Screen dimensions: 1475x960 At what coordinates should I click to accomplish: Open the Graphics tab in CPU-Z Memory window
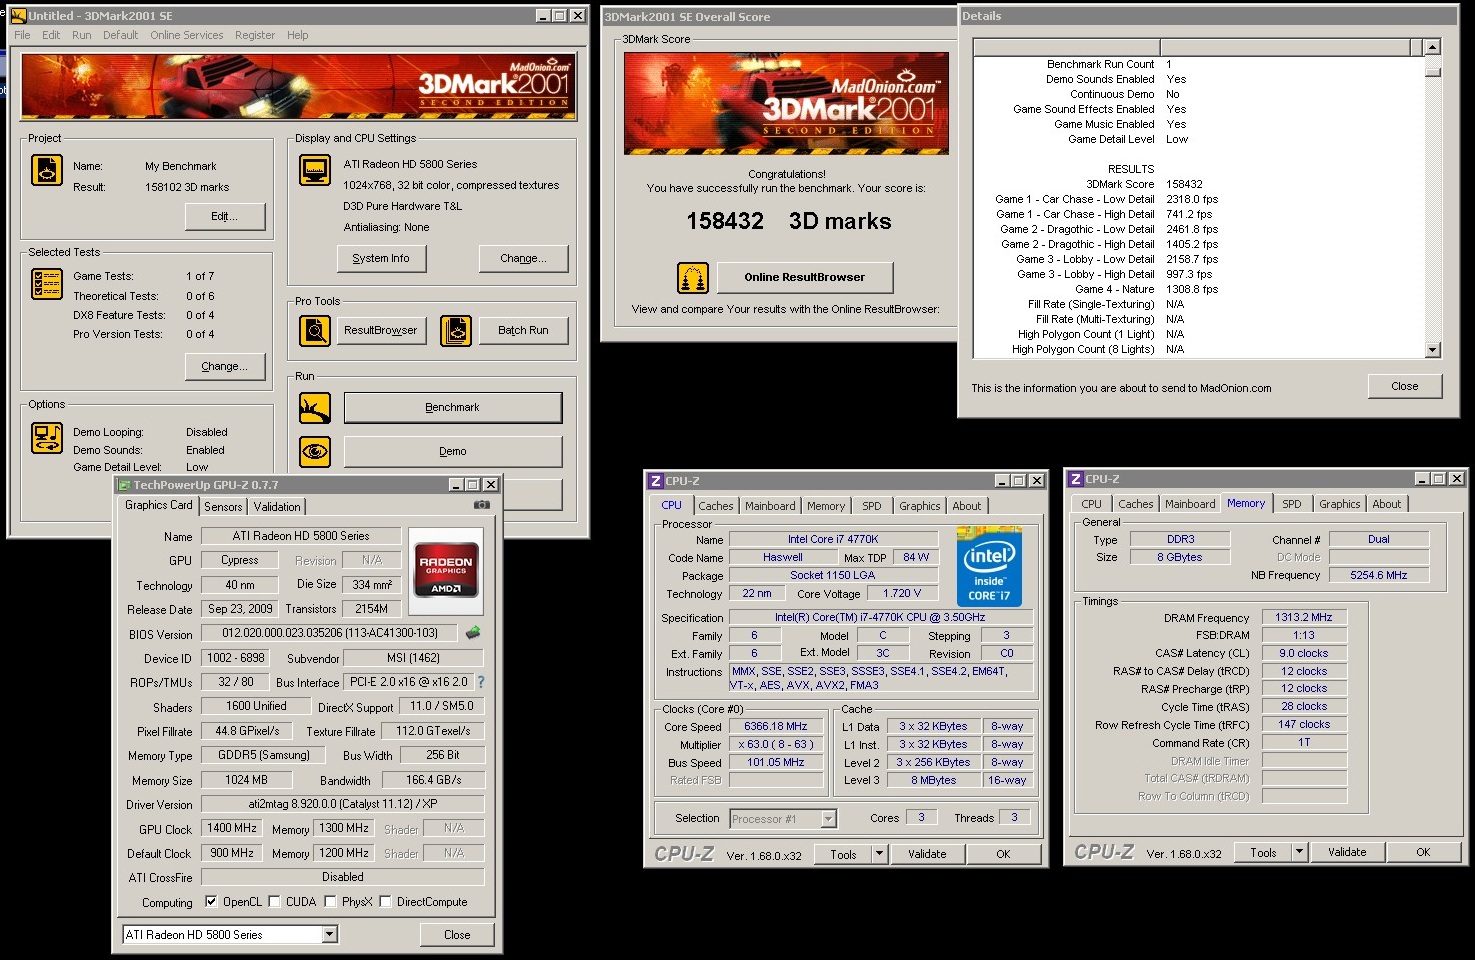tap(1339, 504)
